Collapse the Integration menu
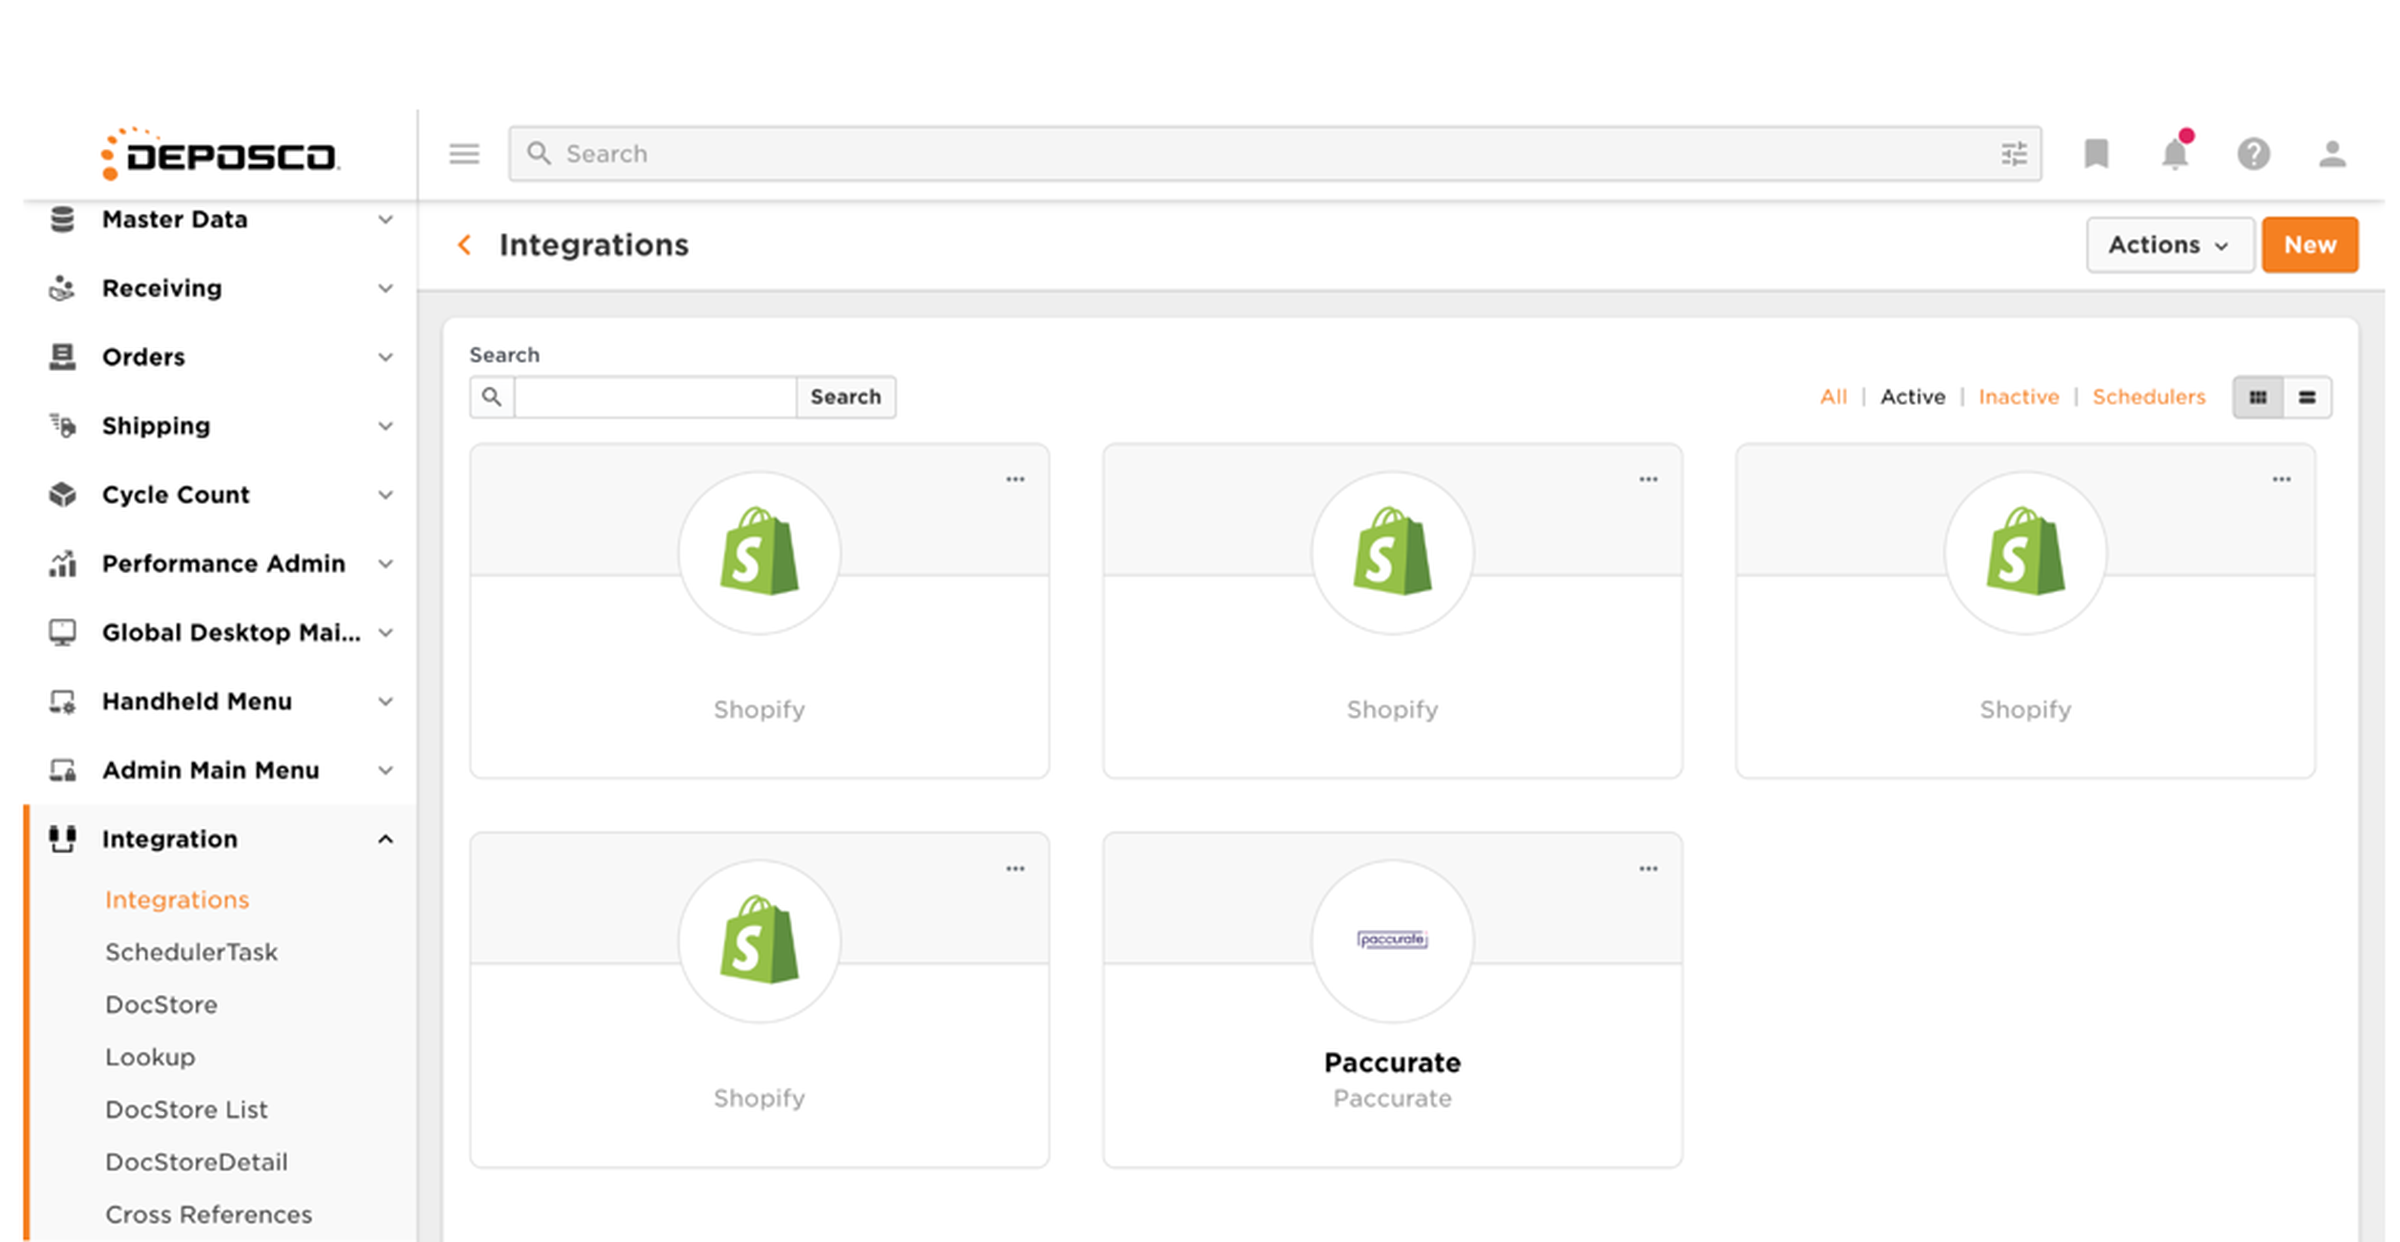Screen dimensions: 2400x1242 click(385, 839)
